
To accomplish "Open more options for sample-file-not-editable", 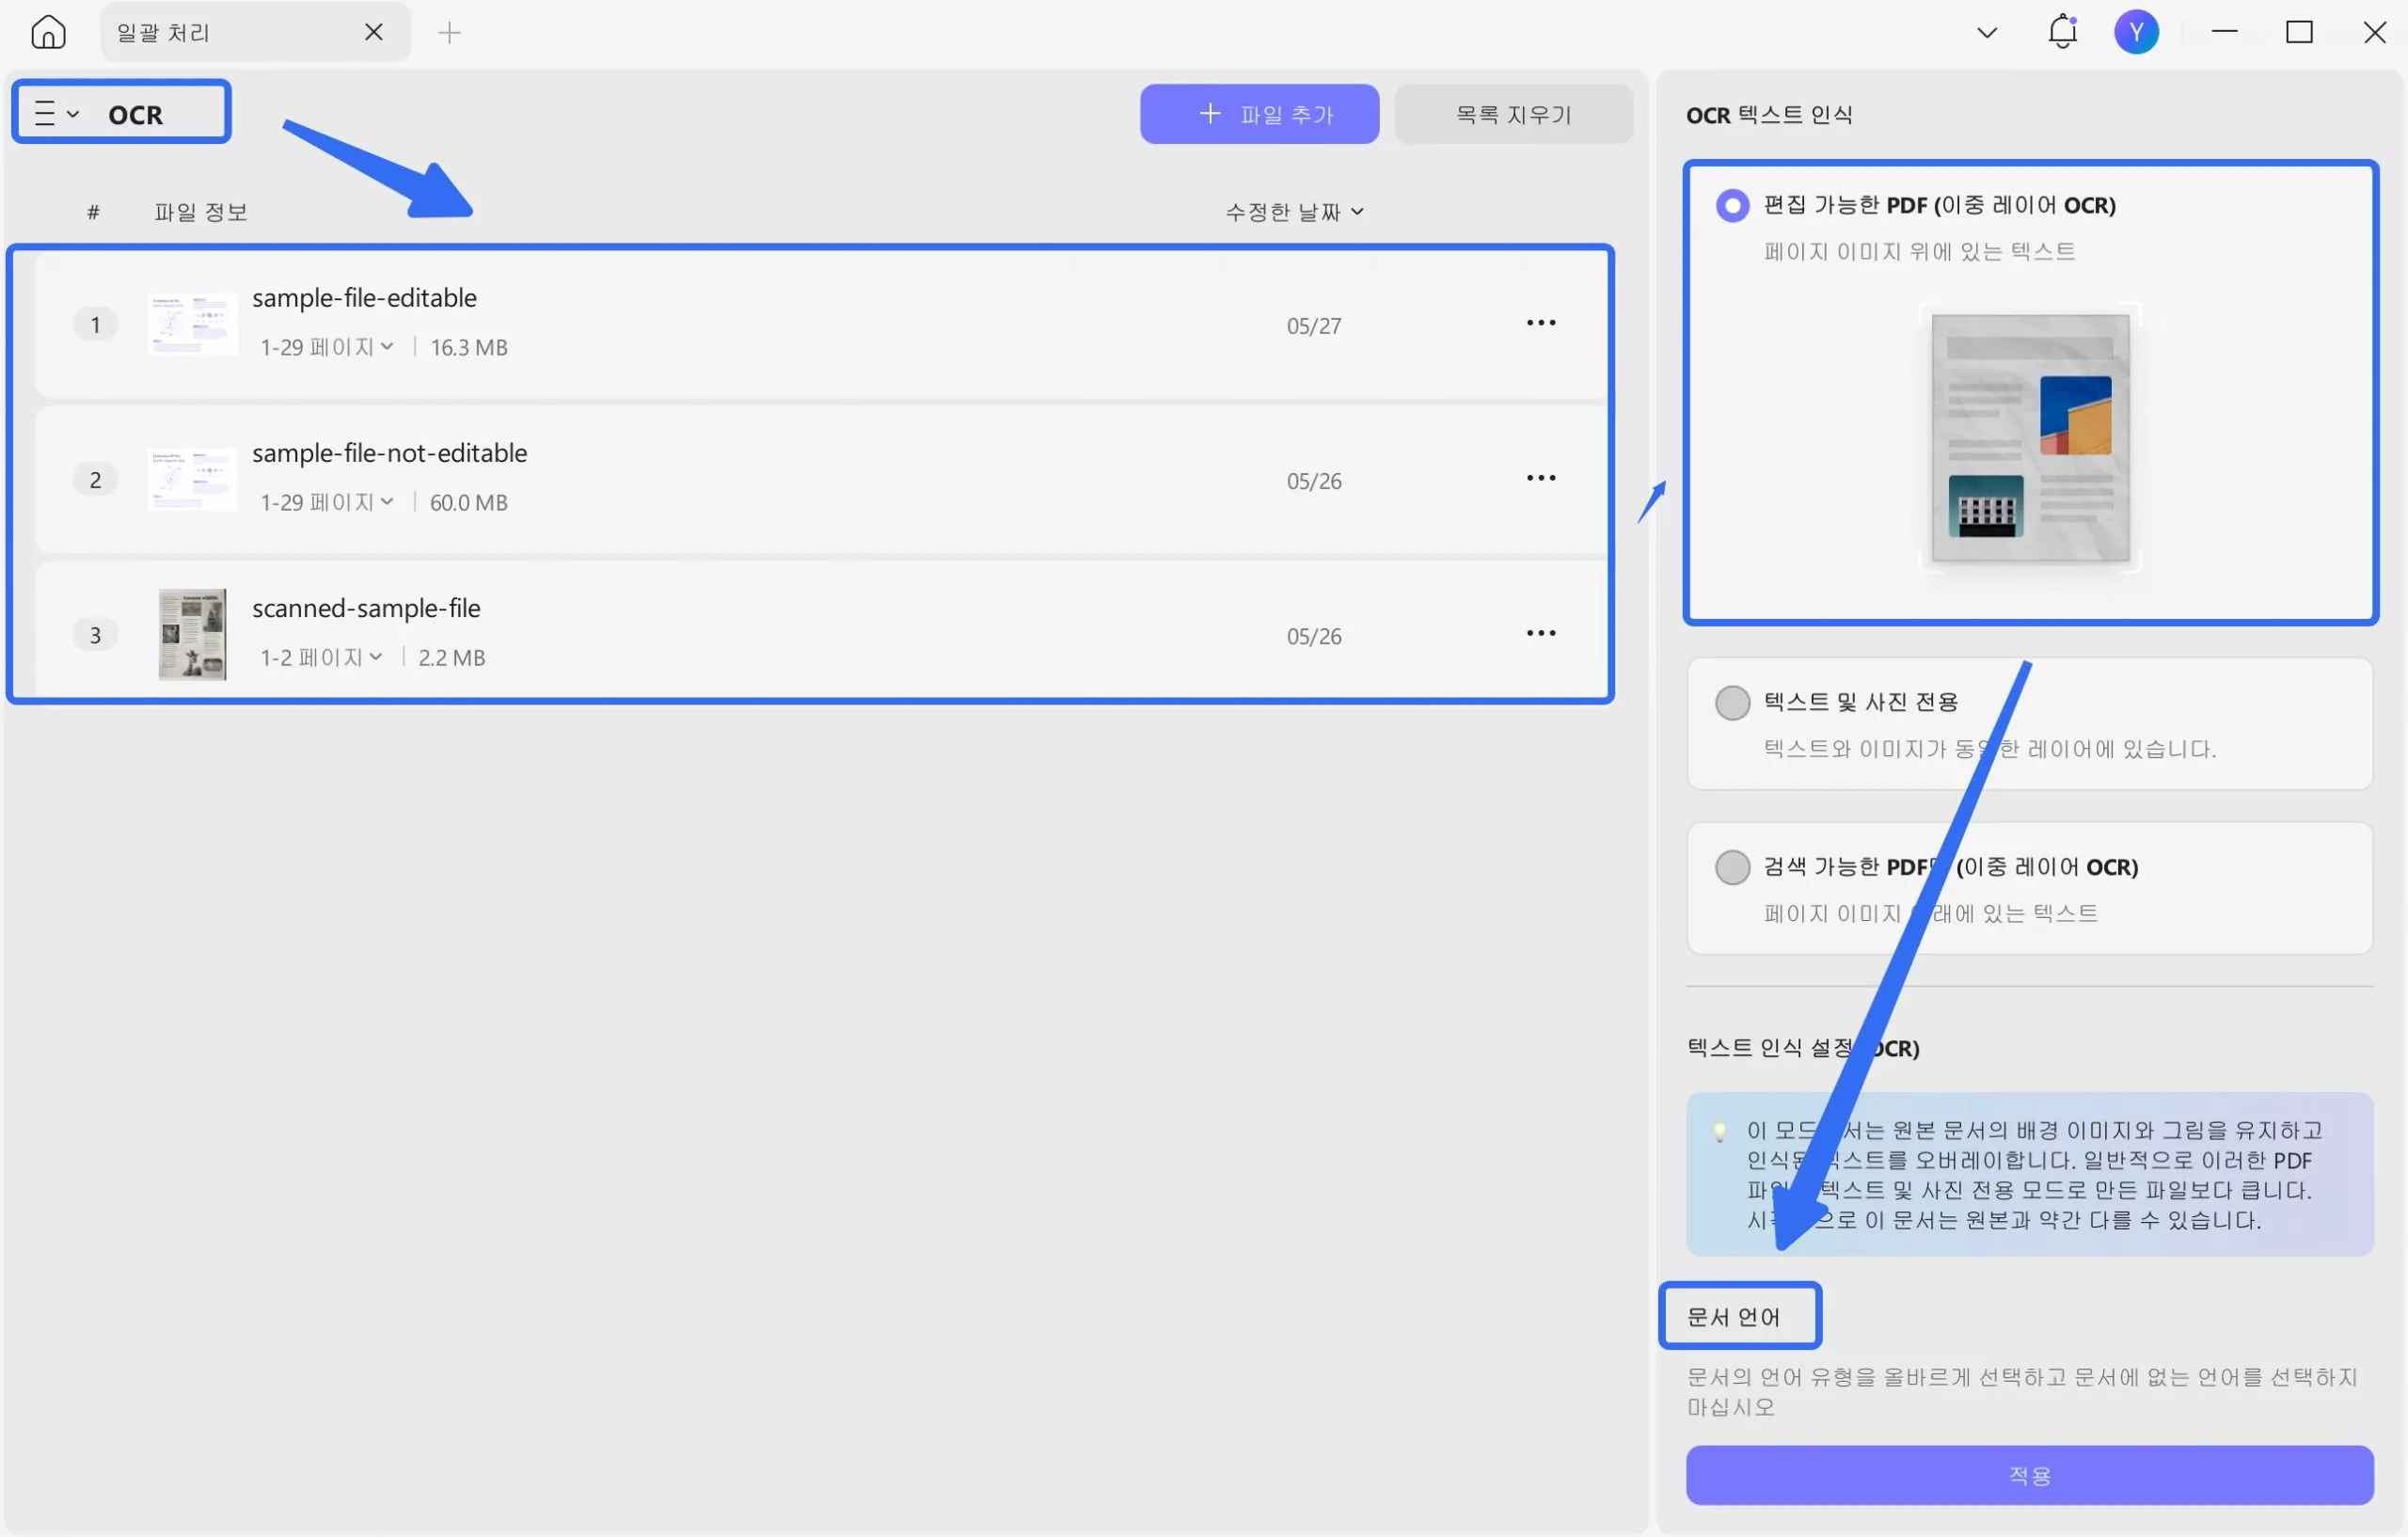I will [x=1541, y=478].
